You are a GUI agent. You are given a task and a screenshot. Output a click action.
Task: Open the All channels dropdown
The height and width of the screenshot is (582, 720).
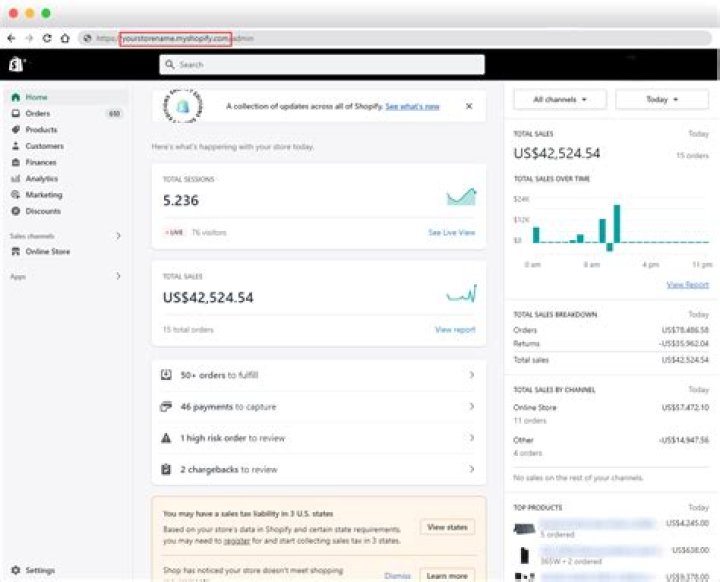point(557,99)
